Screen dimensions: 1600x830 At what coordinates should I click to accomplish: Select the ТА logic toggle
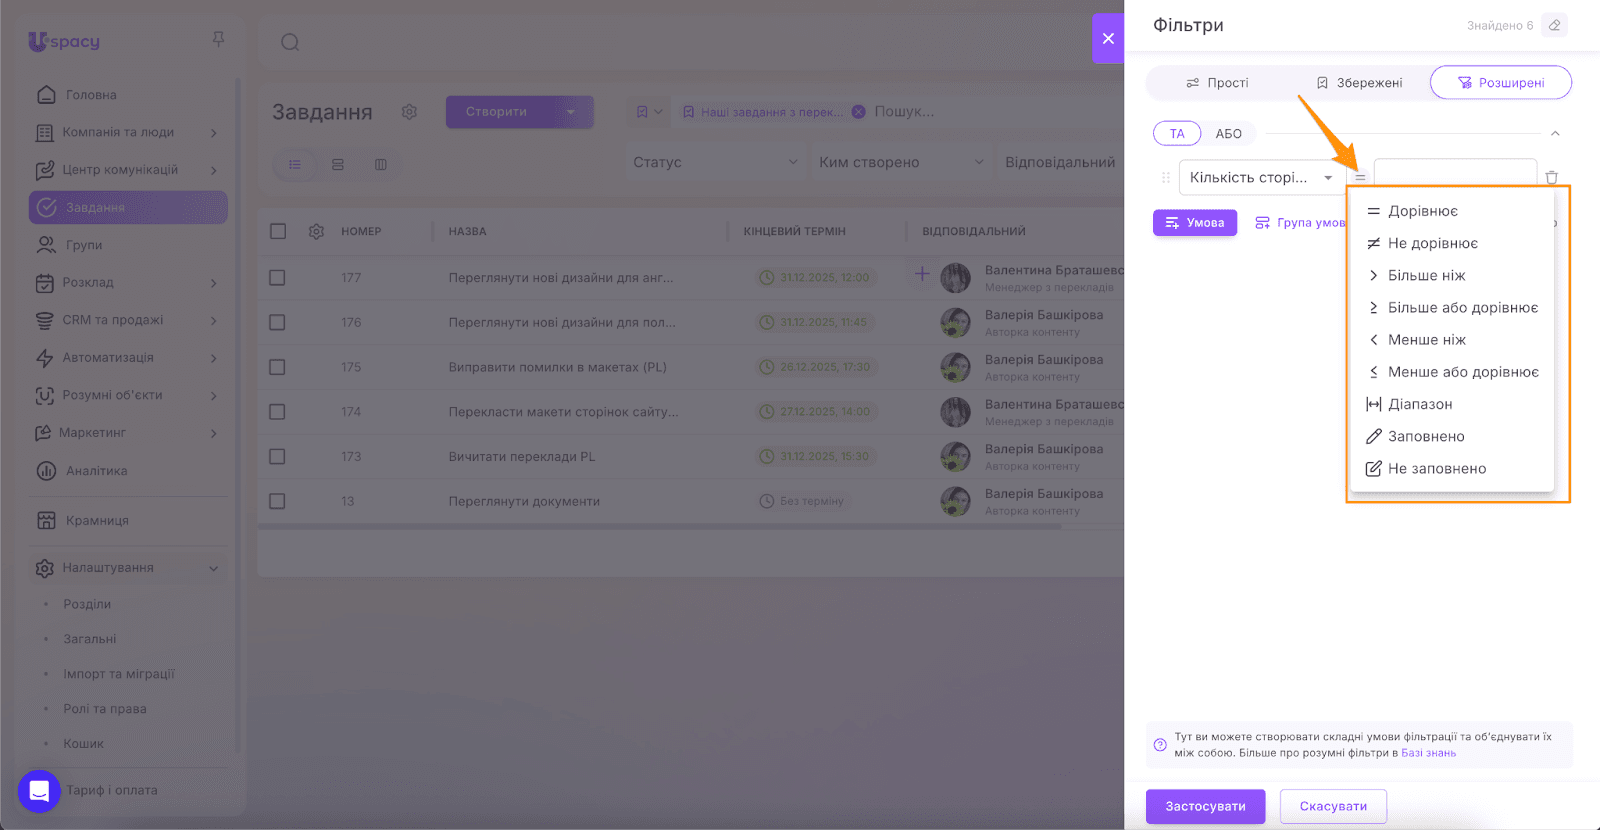click(x=1177, y=134)
